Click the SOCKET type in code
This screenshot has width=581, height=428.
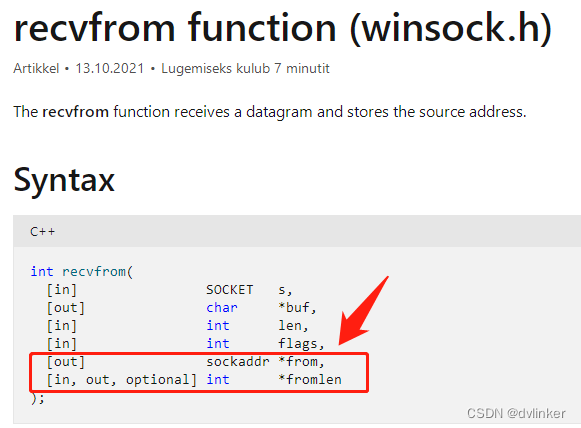pyautogui.click(x=230, y=290)
